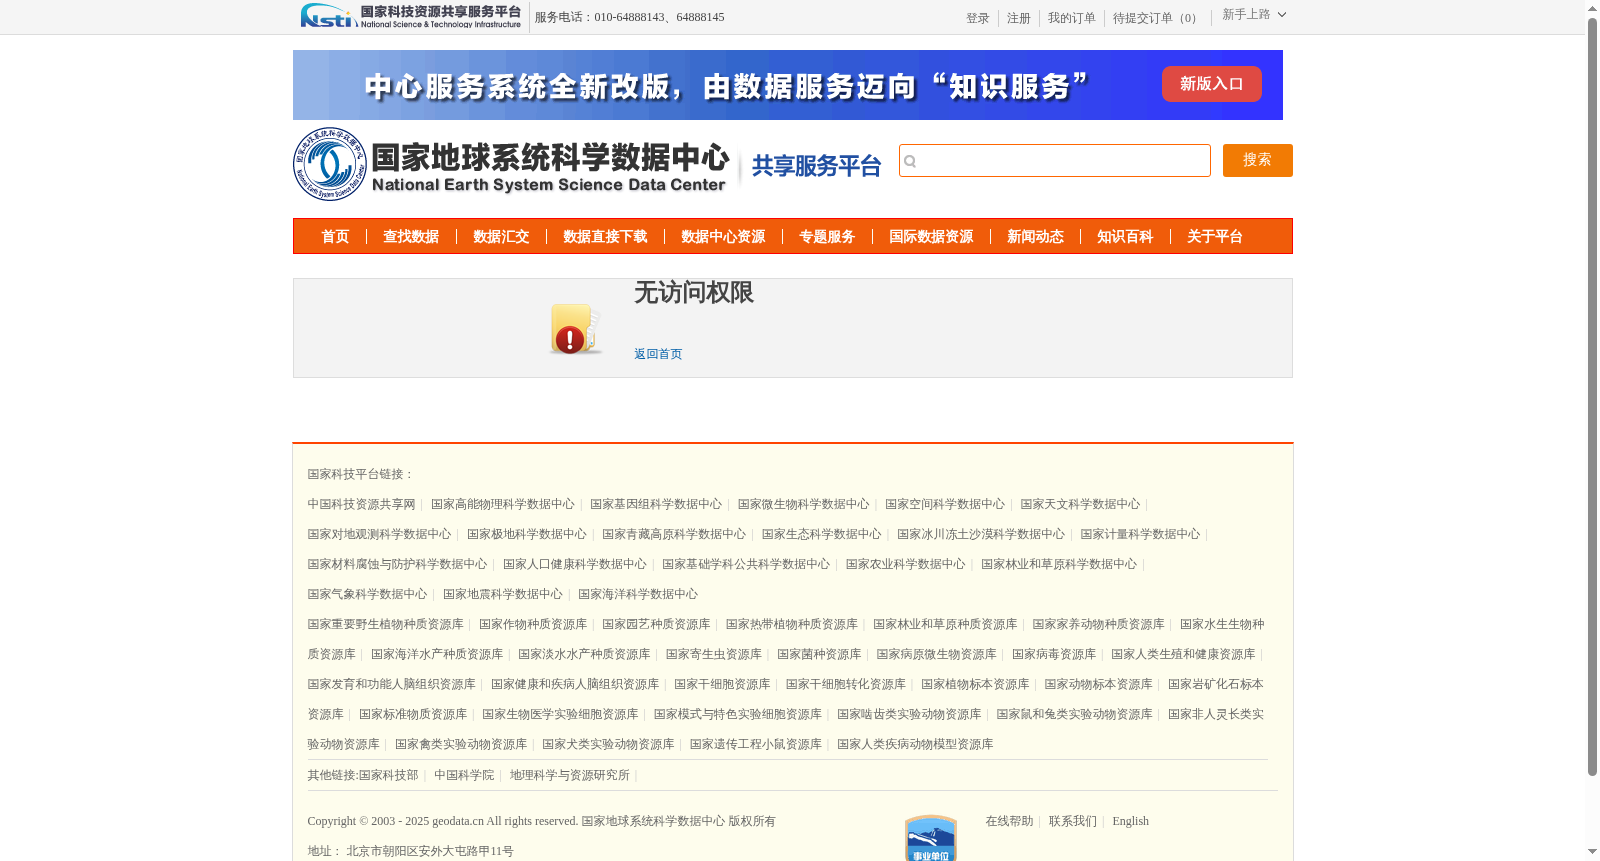Image resolution: width=1600 pixels, height=861 pixels.
Task: Open the 在线帮助 footer link
Action: pyautogui.click(x=1009, y=822)
